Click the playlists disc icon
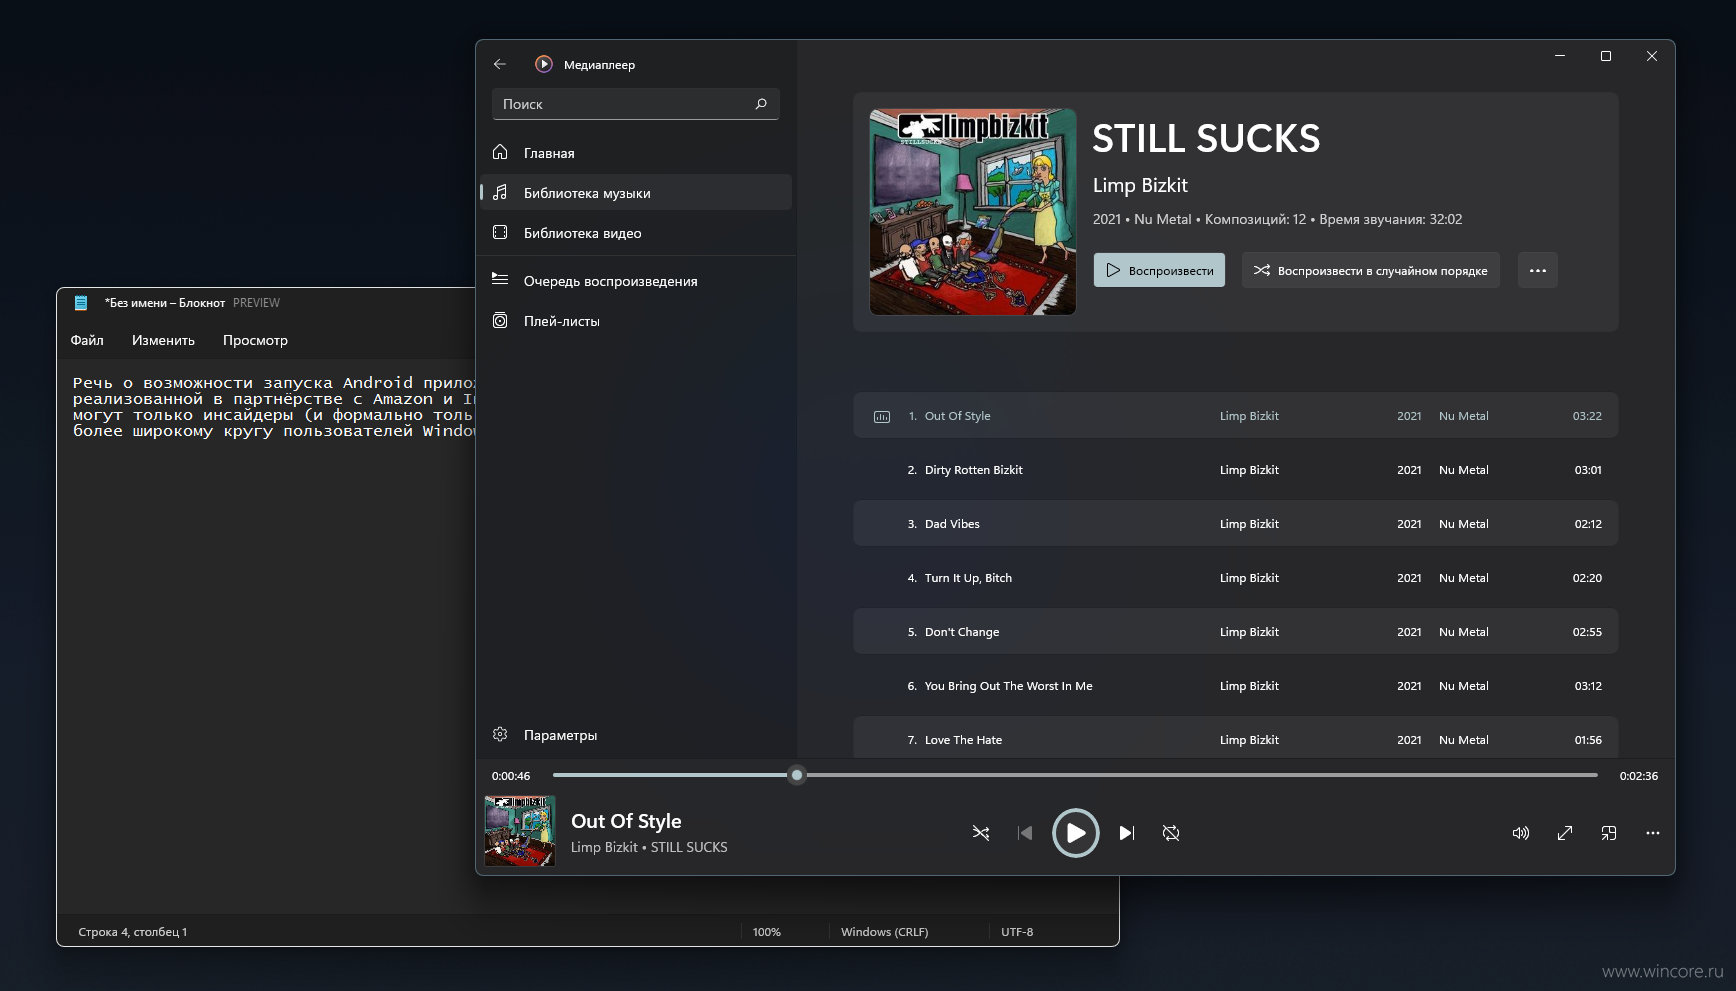Viewport: 1736px width, 991px height. 500,320
